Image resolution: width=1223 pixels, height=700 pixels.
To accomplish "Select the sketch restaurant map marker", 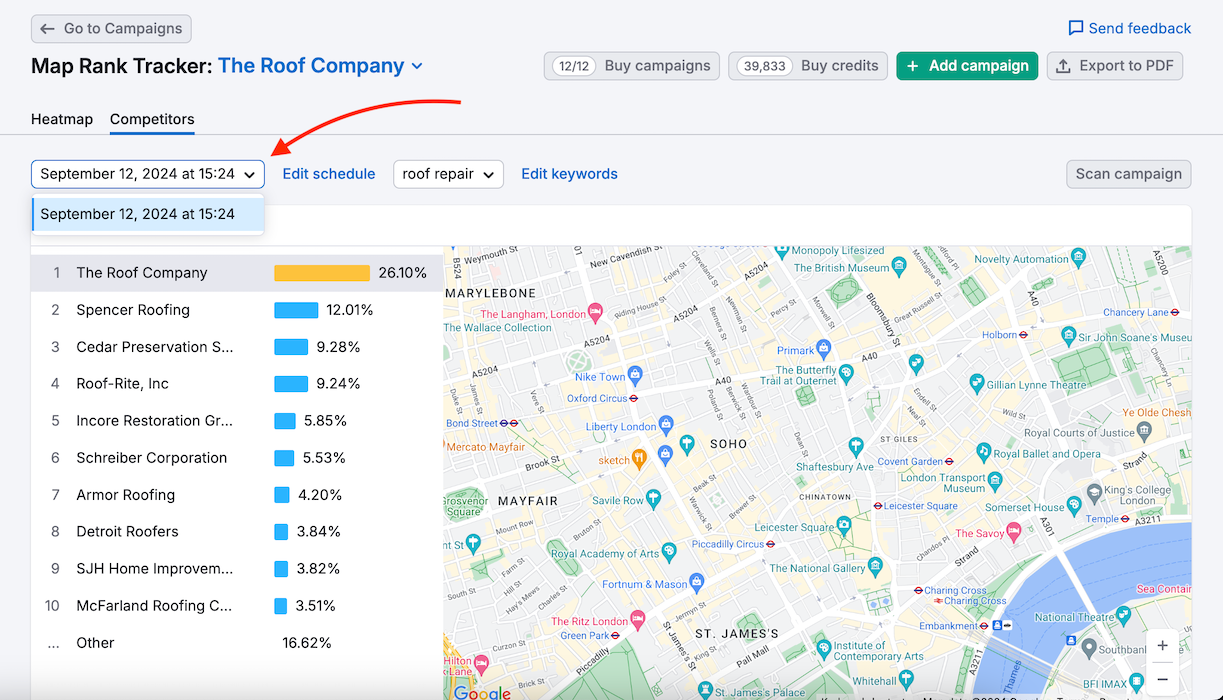I will (x=639, y=459).
